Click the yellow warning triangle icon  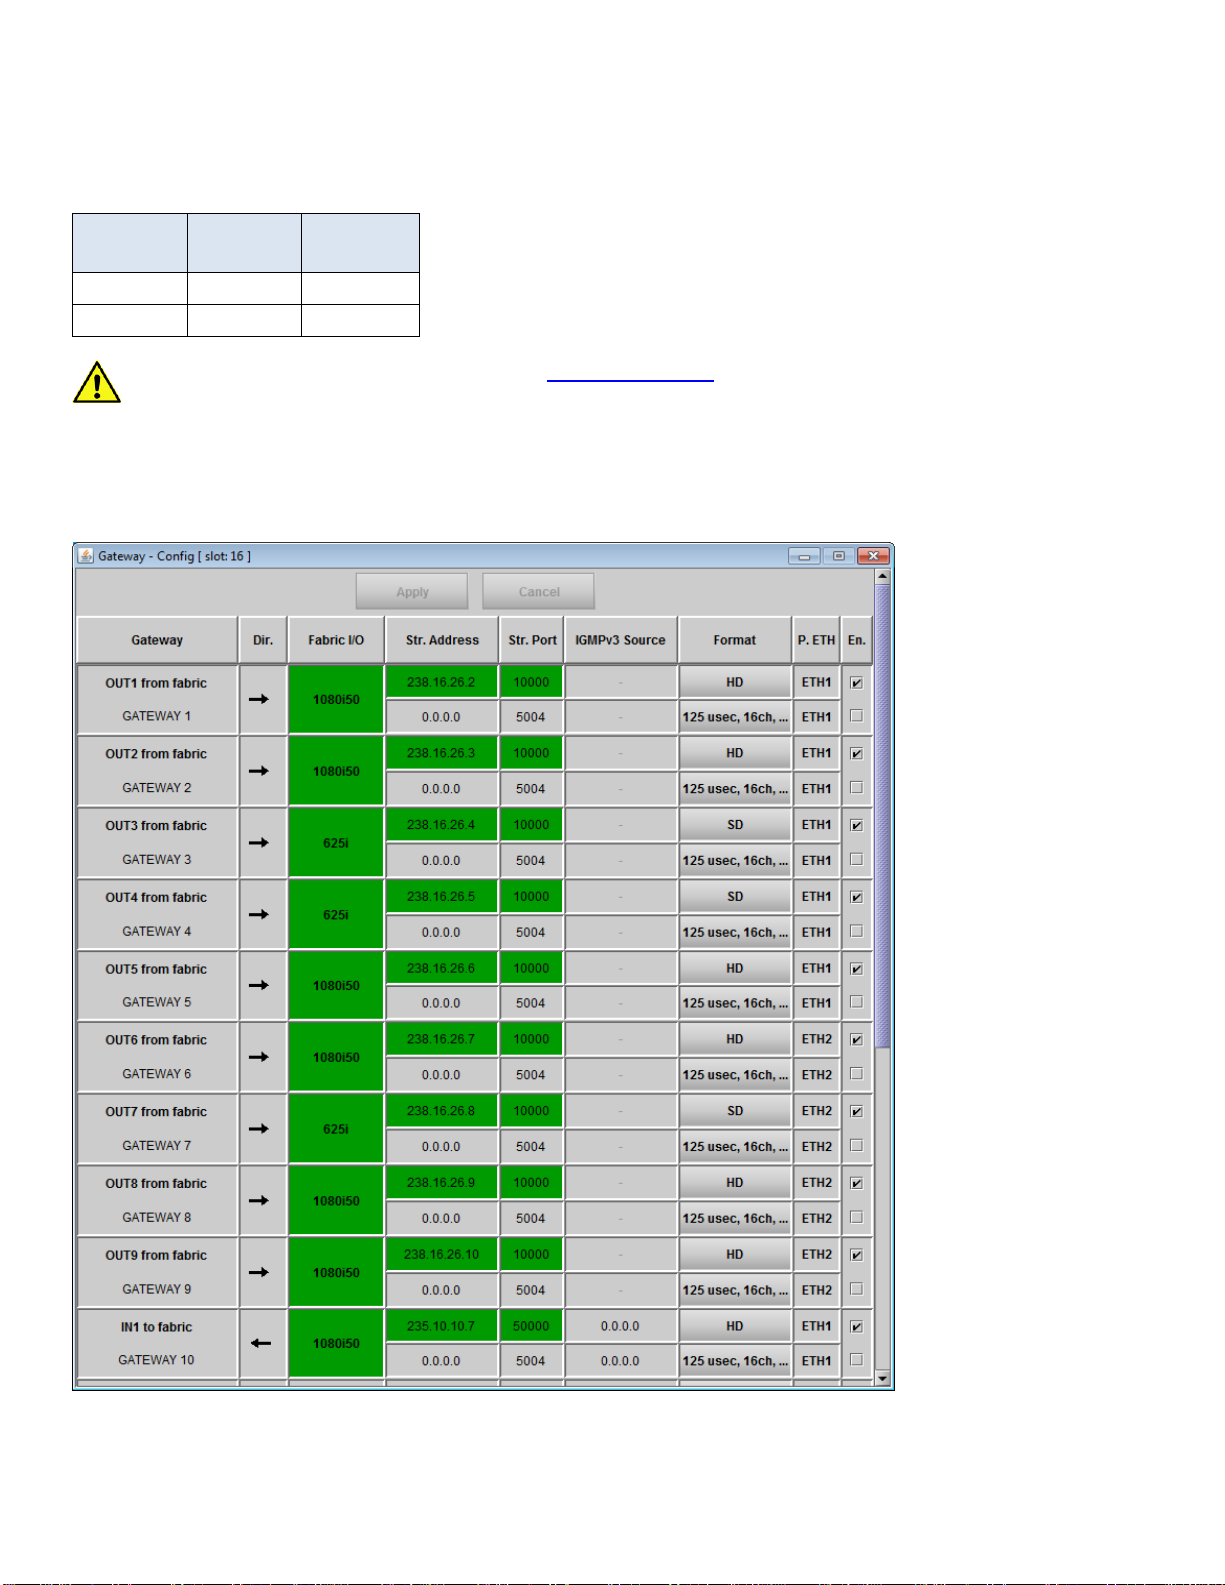coord(97,382)
